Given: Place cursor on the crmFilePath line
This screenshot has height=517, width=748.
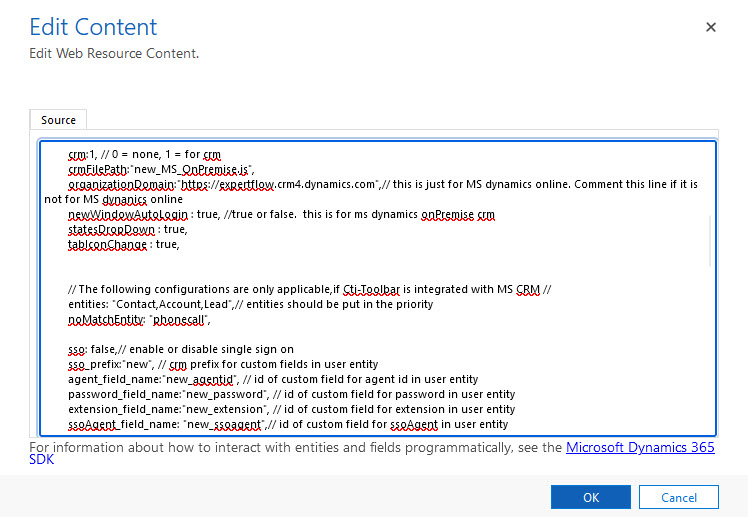Looking at the screenshot, I should coord(160,170).
